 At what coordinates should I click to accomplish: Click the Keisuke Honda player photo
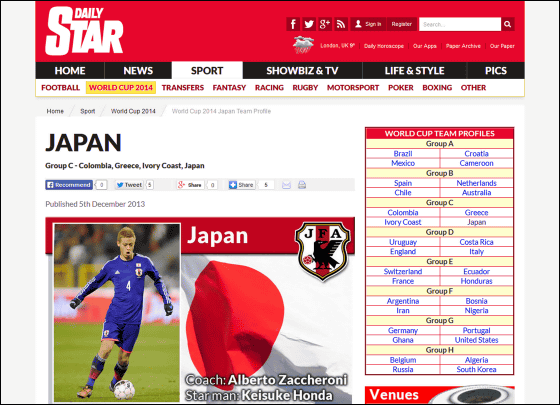pyautogui.click(x=117, y=313)
